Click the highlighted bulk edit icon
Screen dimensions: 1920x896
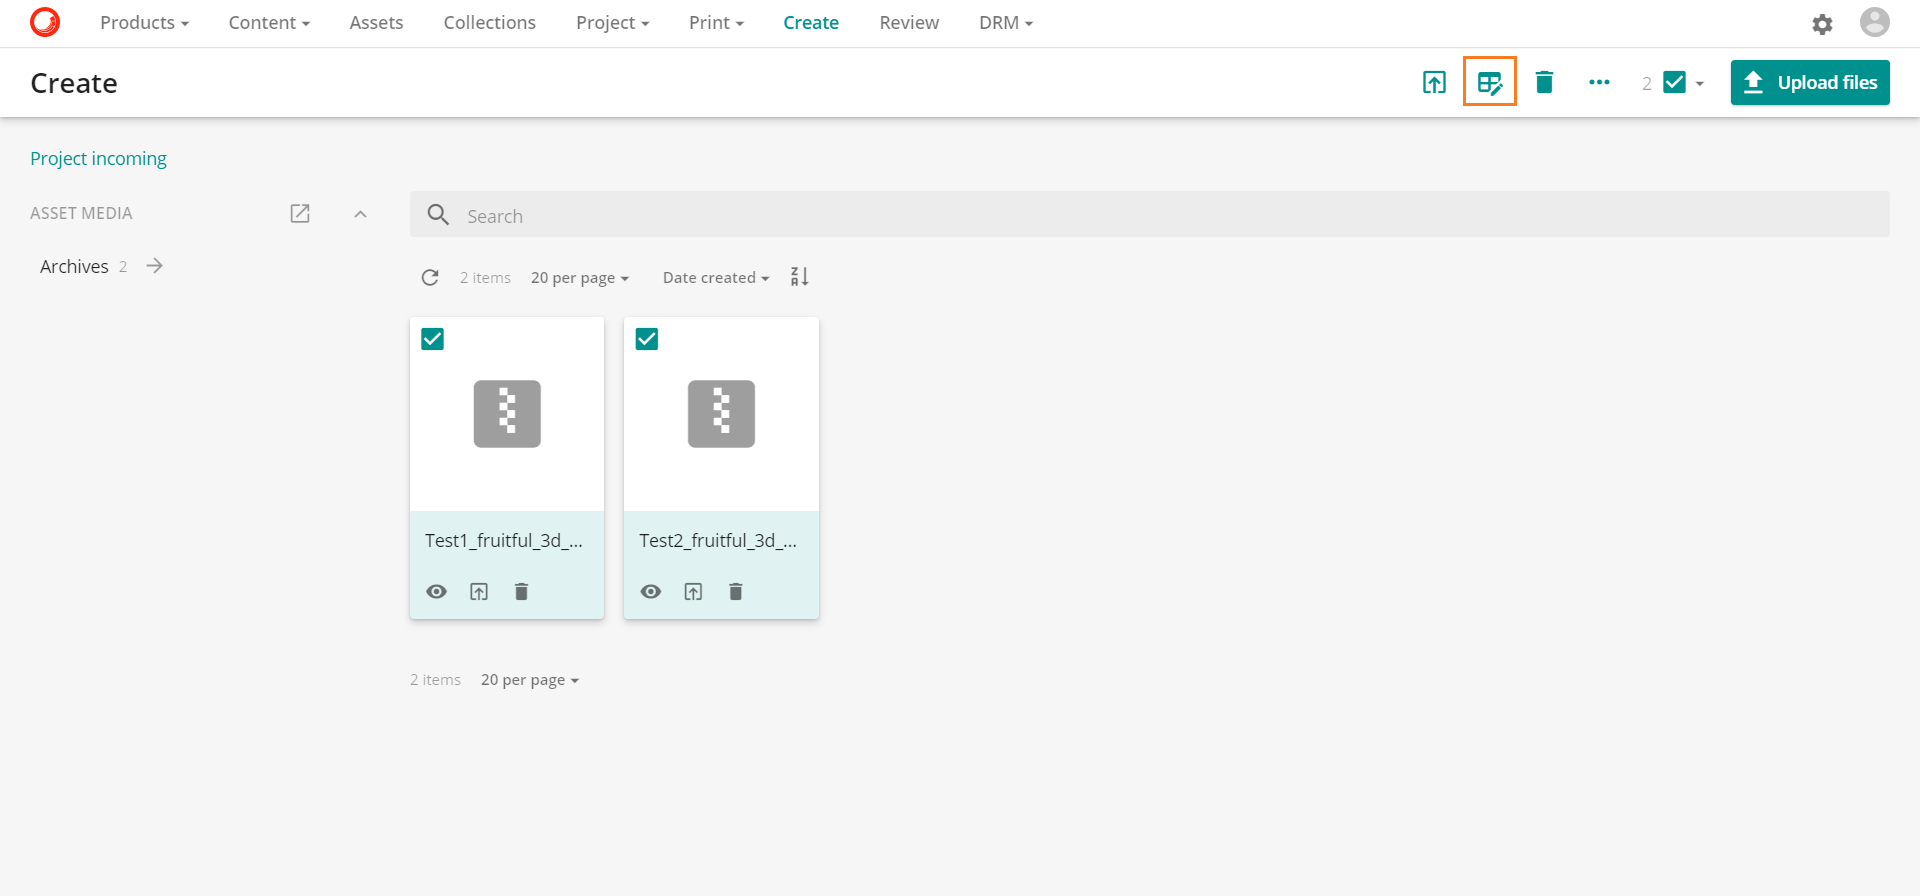click(x=1489, y=82)
